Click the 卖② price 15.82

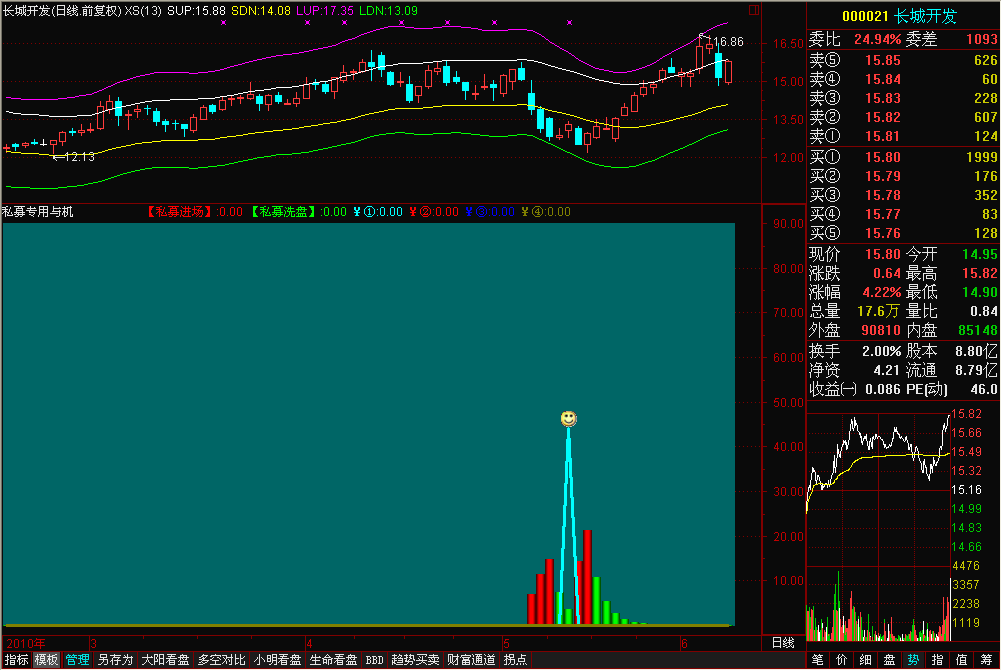[883, 118]
